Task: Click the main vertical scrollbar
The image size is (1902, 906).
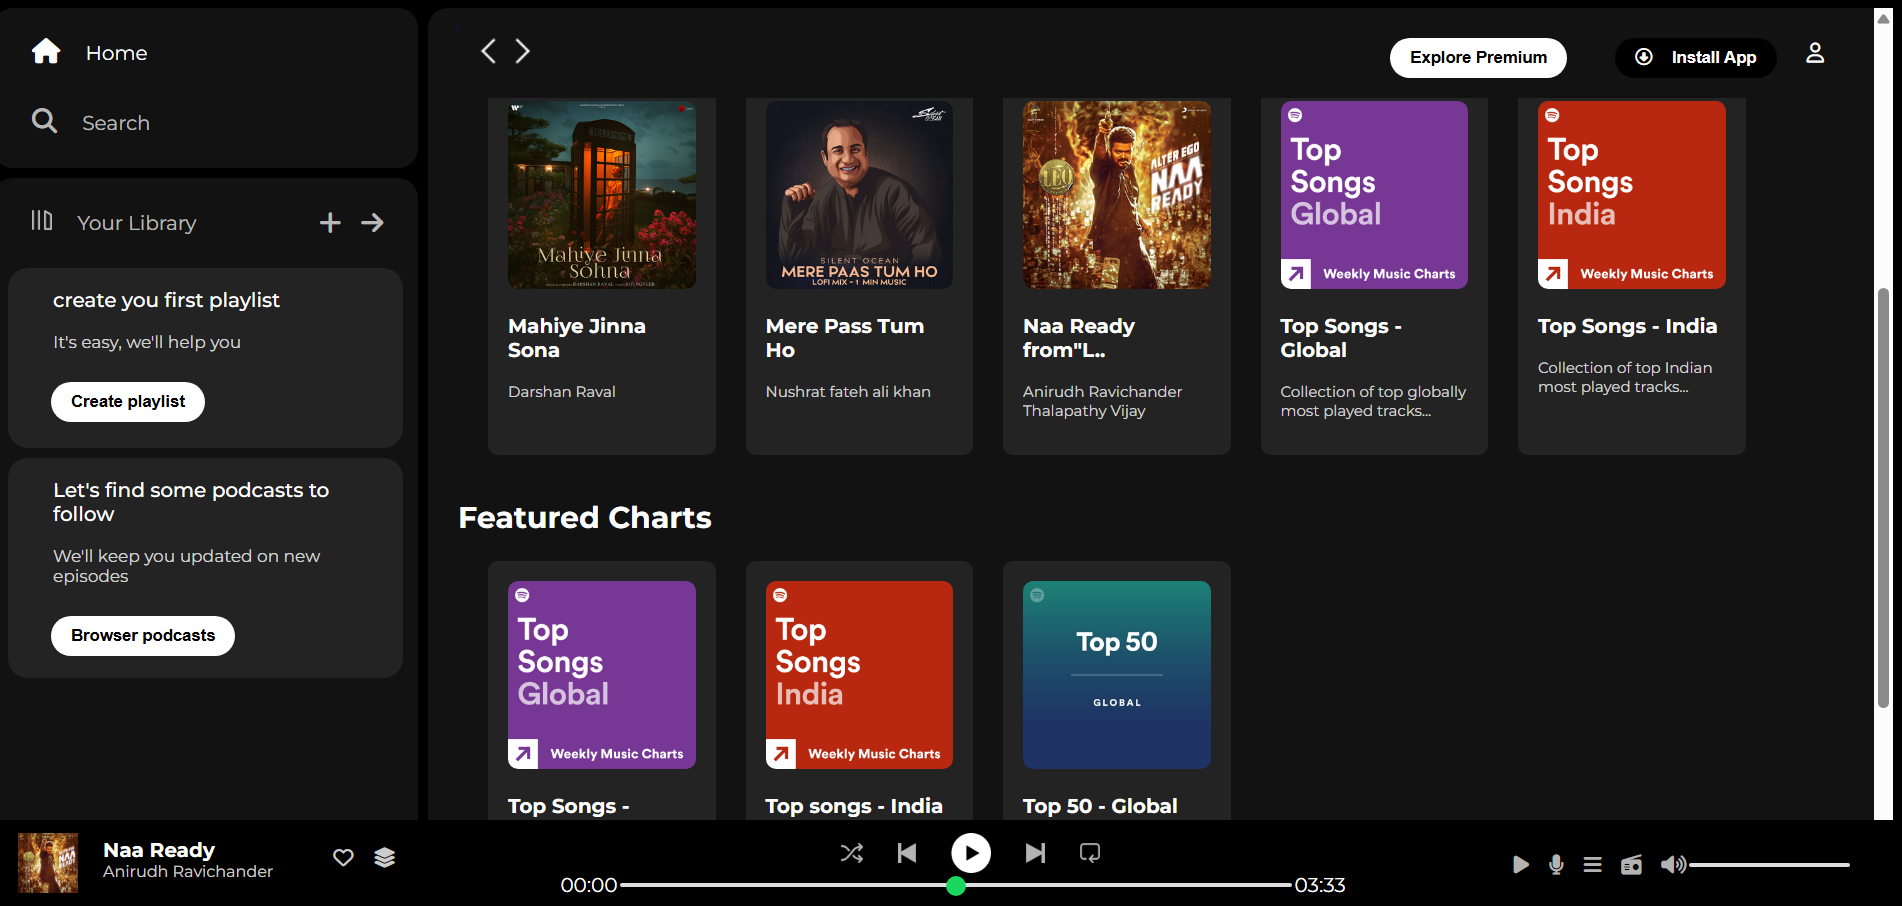Action: 1884,498
